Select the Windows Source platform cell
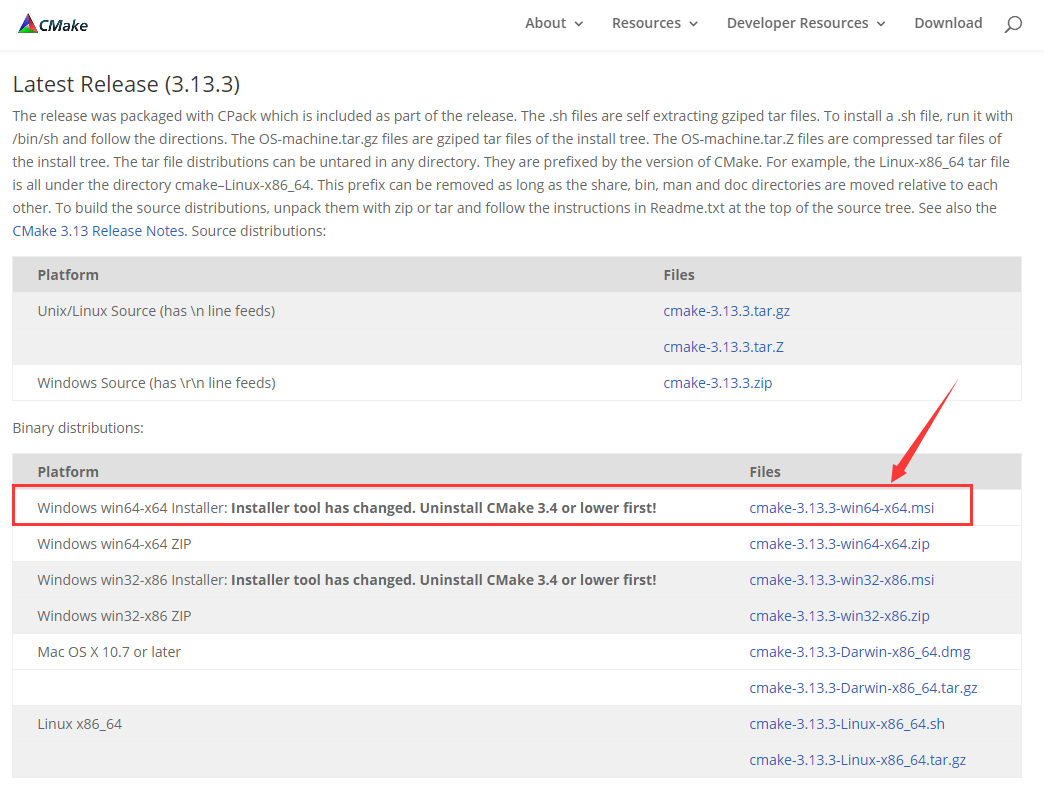1044x787 pixels. click(156, 383)
